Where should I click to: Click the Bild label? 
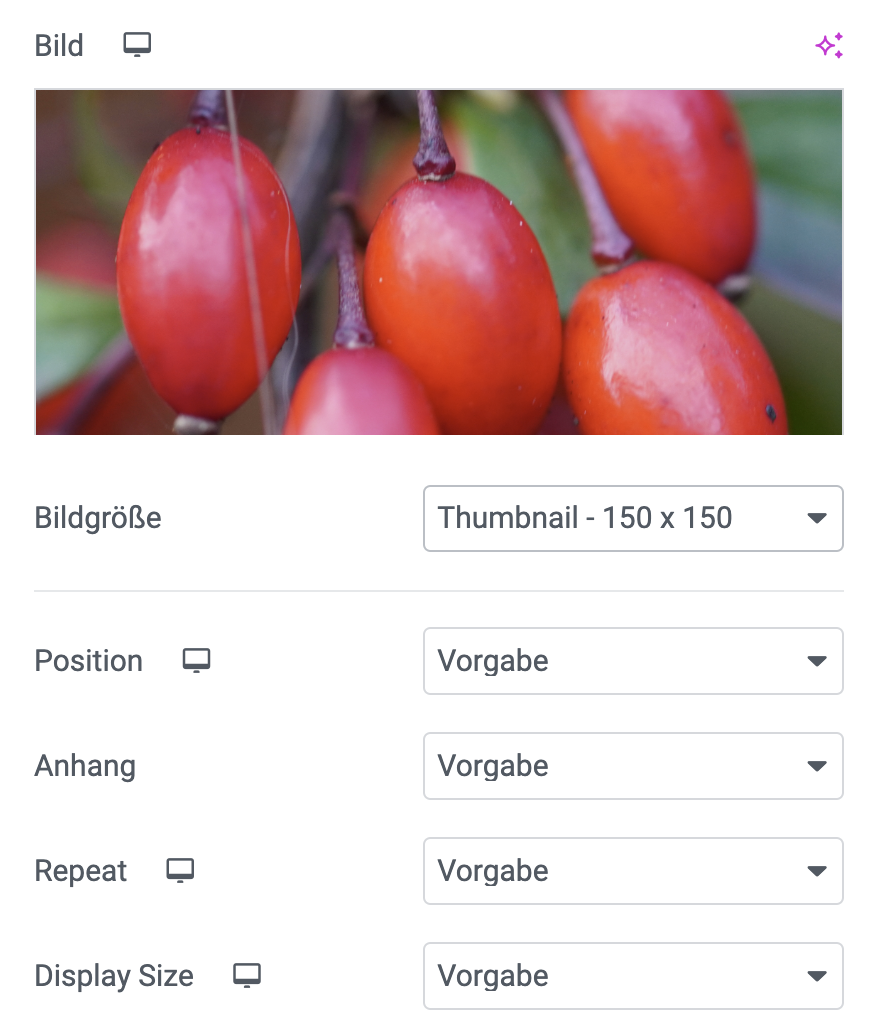(59, 46)
